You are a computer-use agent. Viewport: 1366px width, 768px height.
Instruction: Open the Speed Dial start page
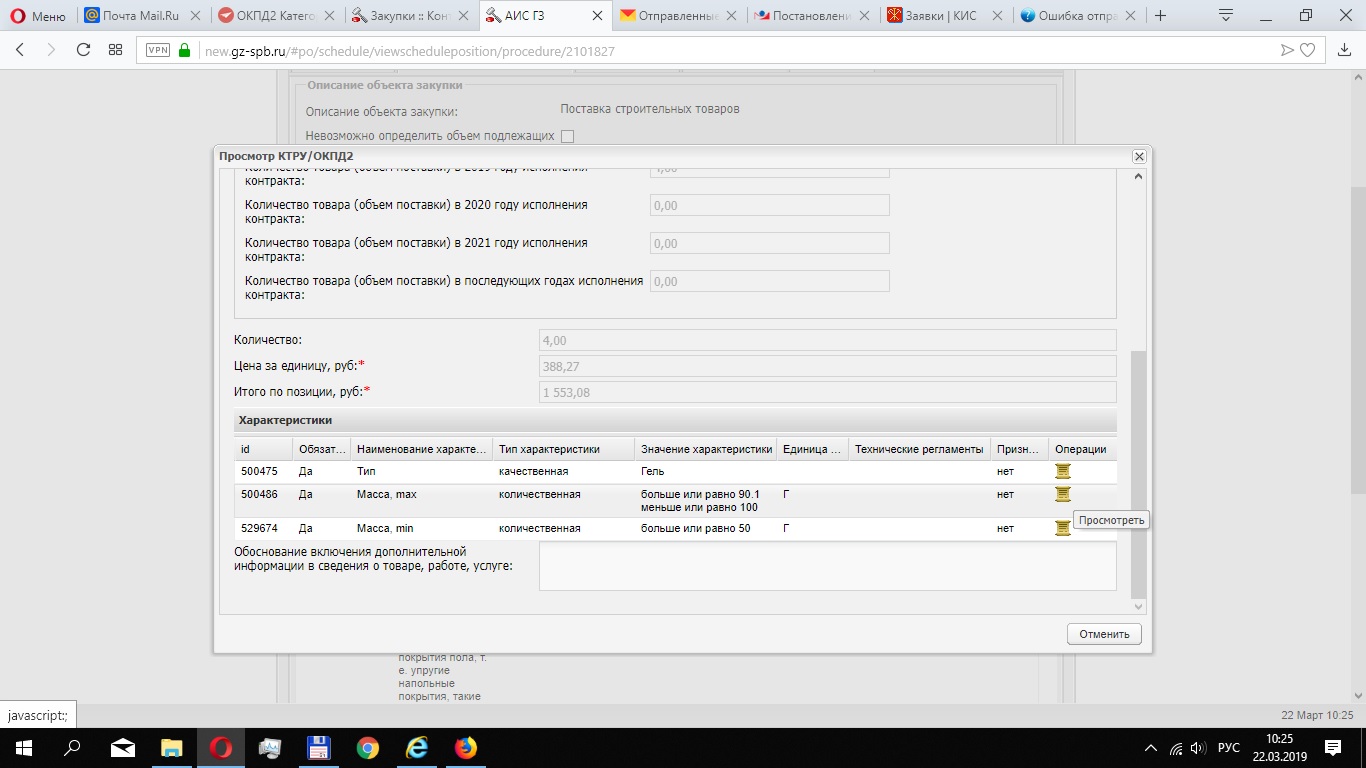click(x=115, y=50)
